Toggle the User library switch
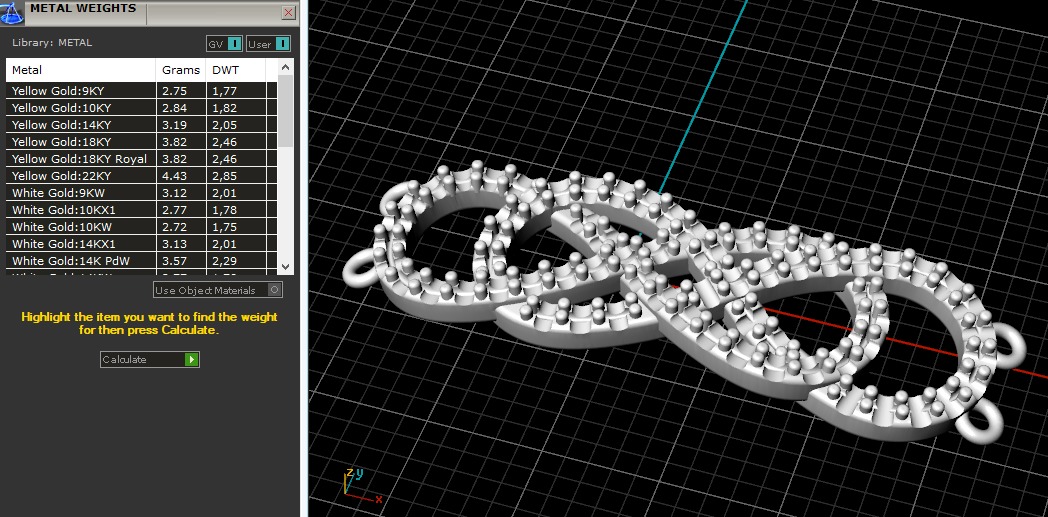 pyautogui.click(x=268, y=44)
